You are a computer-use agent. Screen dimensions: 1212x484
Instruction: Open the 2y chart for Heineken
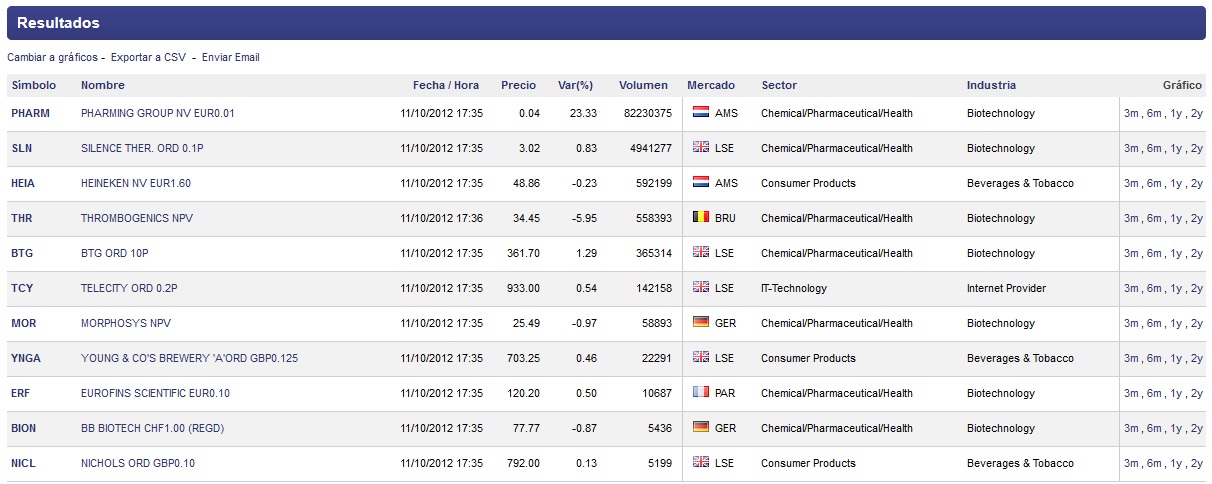pyautogui.click(x=1197, y=184)
